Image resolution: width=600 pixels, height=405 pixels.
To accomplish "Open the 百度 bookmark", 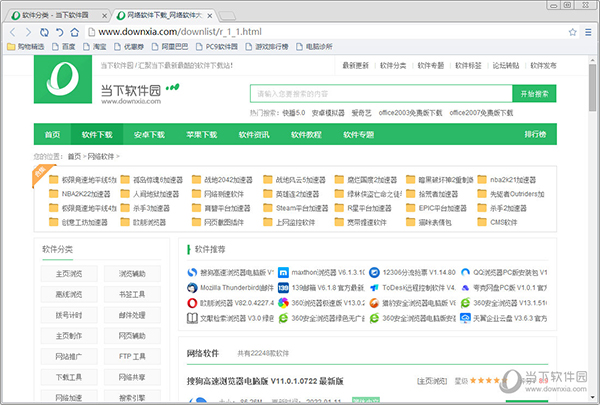I will click(x=64, y=47).
